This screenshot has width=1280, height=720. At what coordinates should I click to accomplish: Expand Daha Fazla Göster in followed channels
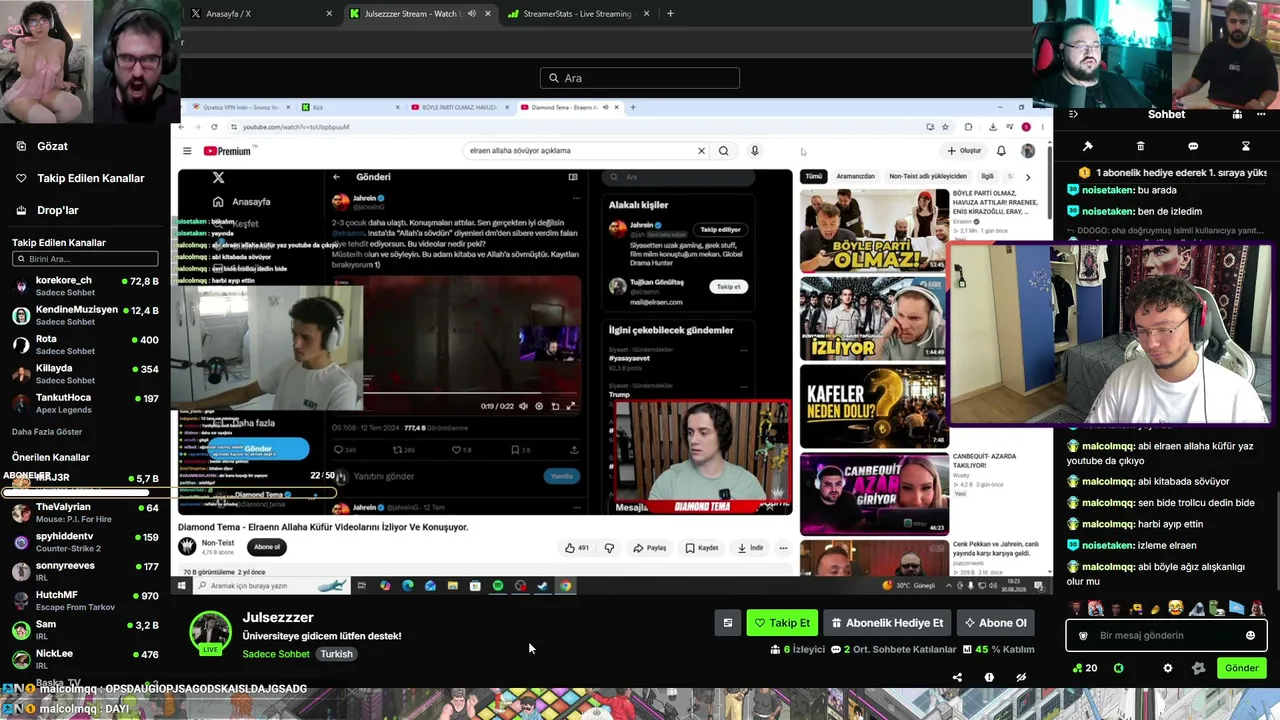point(47,432)
